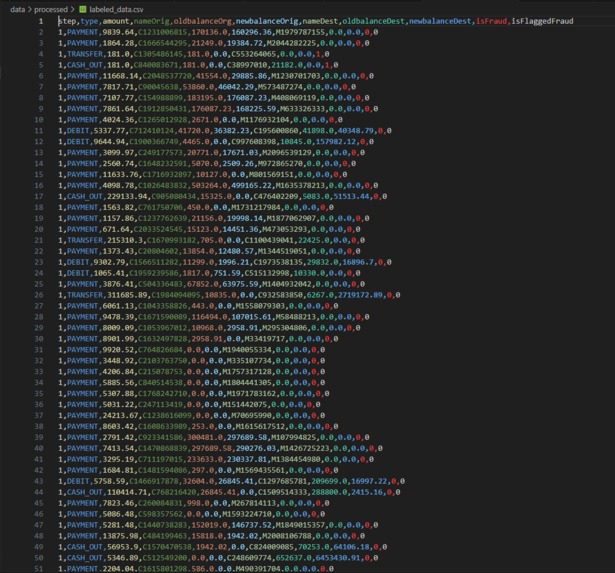Click the amount value 215310.3

[x=125, y=240]
